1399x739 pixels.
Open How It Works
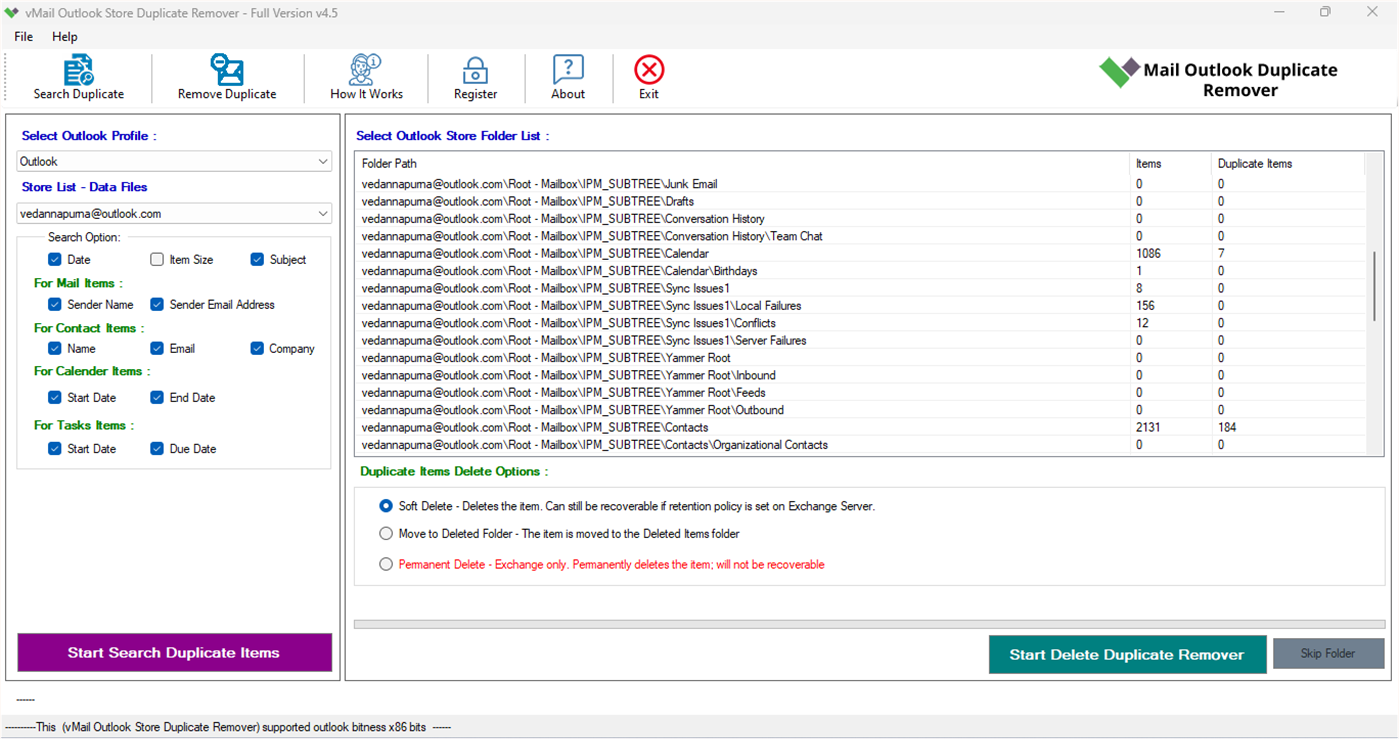[366, 77]
